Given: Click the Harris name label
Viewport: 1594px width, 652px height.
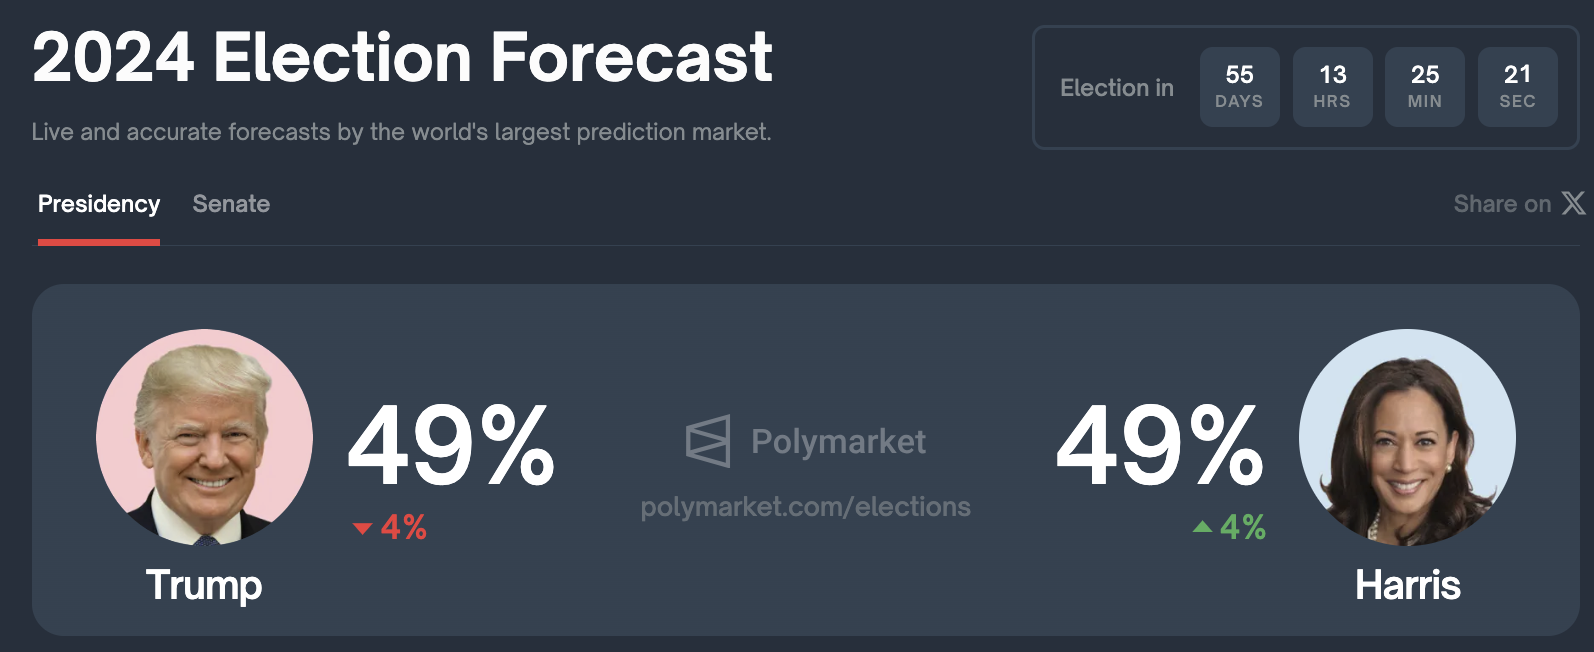Looking at the screenshot, I should [1407, 585].
